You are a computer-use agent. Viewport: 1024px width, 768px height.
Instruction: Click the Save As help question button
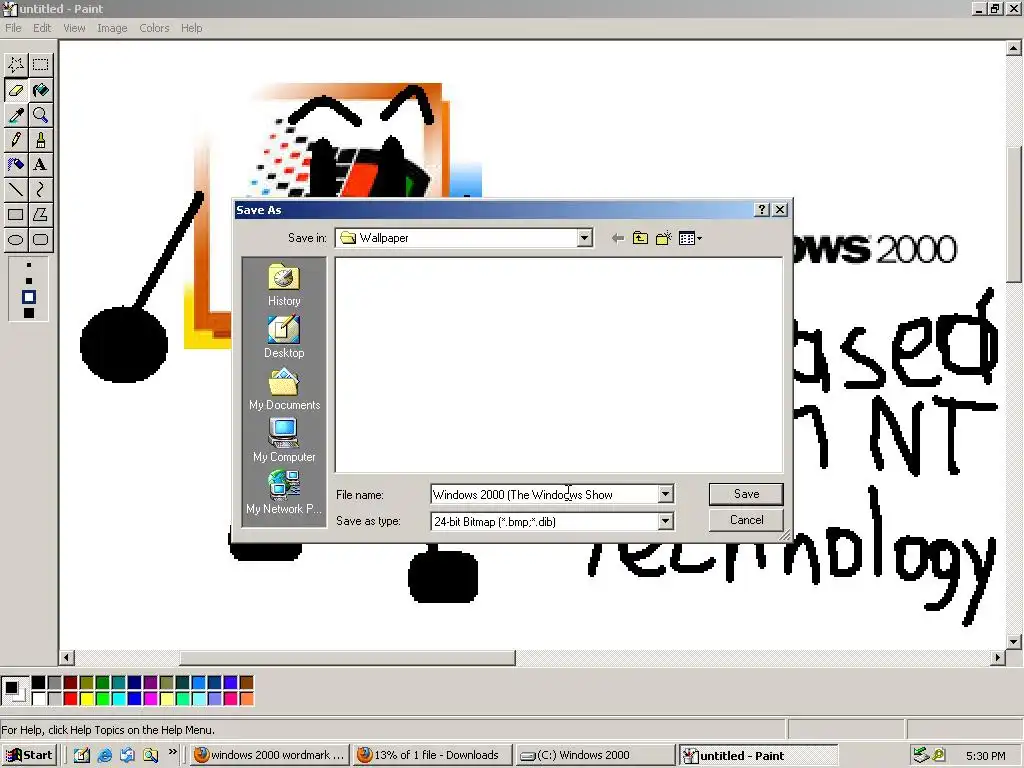point(761,210)
